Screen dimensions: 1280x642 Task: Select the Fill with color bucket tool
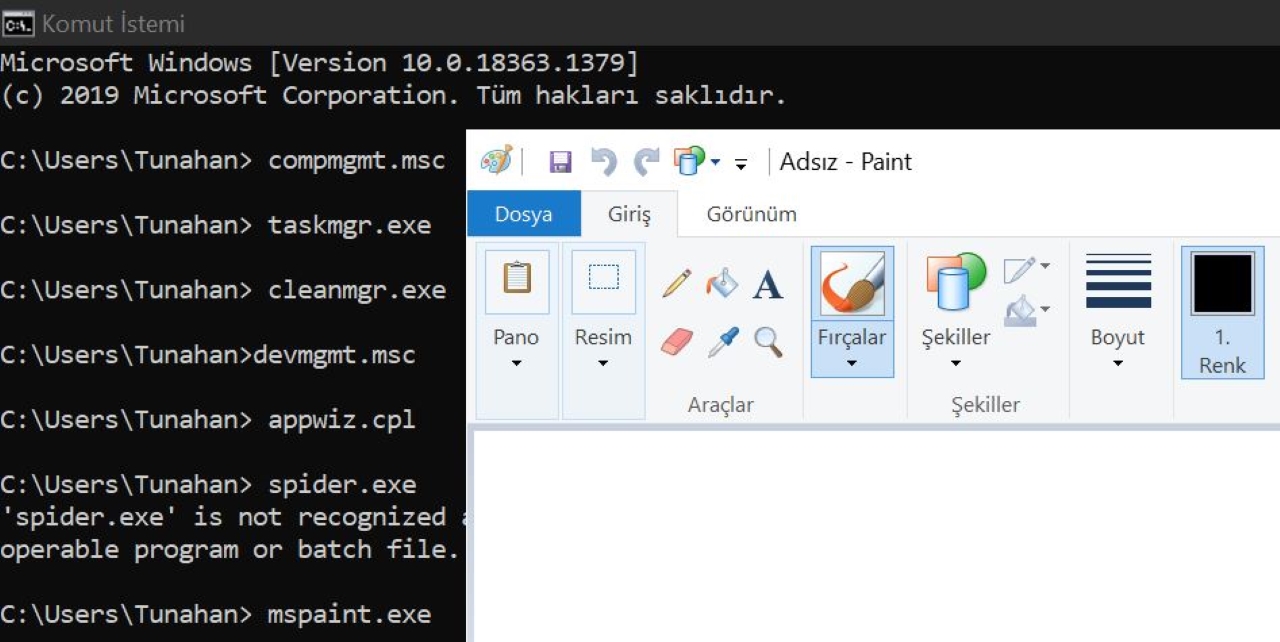tap(721, 284)
